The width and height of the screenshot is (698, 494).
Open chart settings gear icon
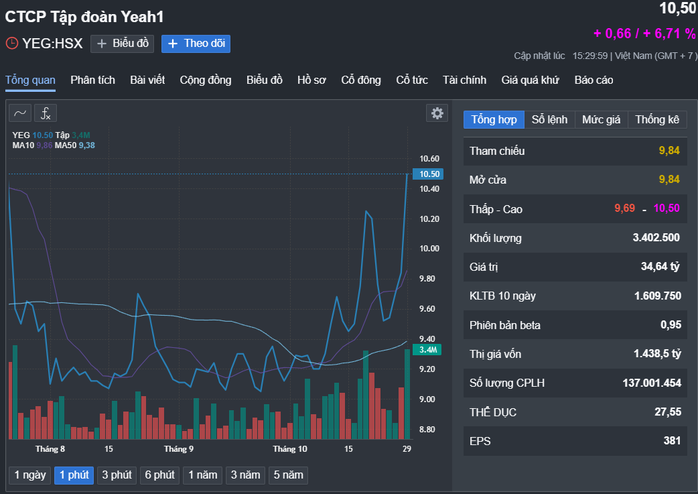click(437, 113)
